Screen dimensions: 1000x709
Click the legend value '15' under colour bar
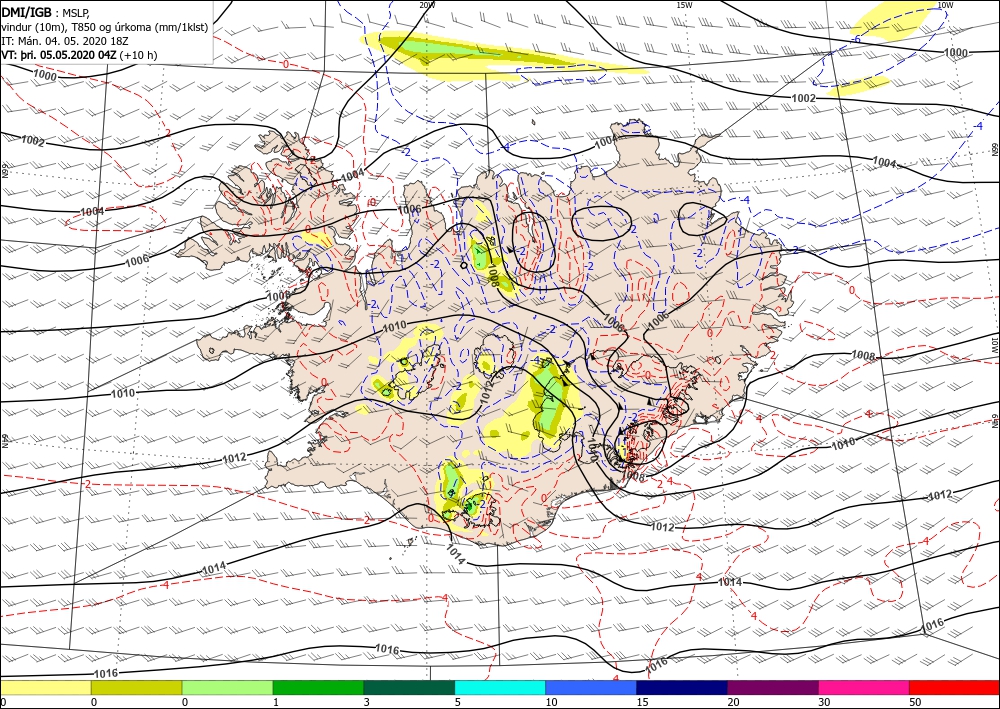pos(642,702)
